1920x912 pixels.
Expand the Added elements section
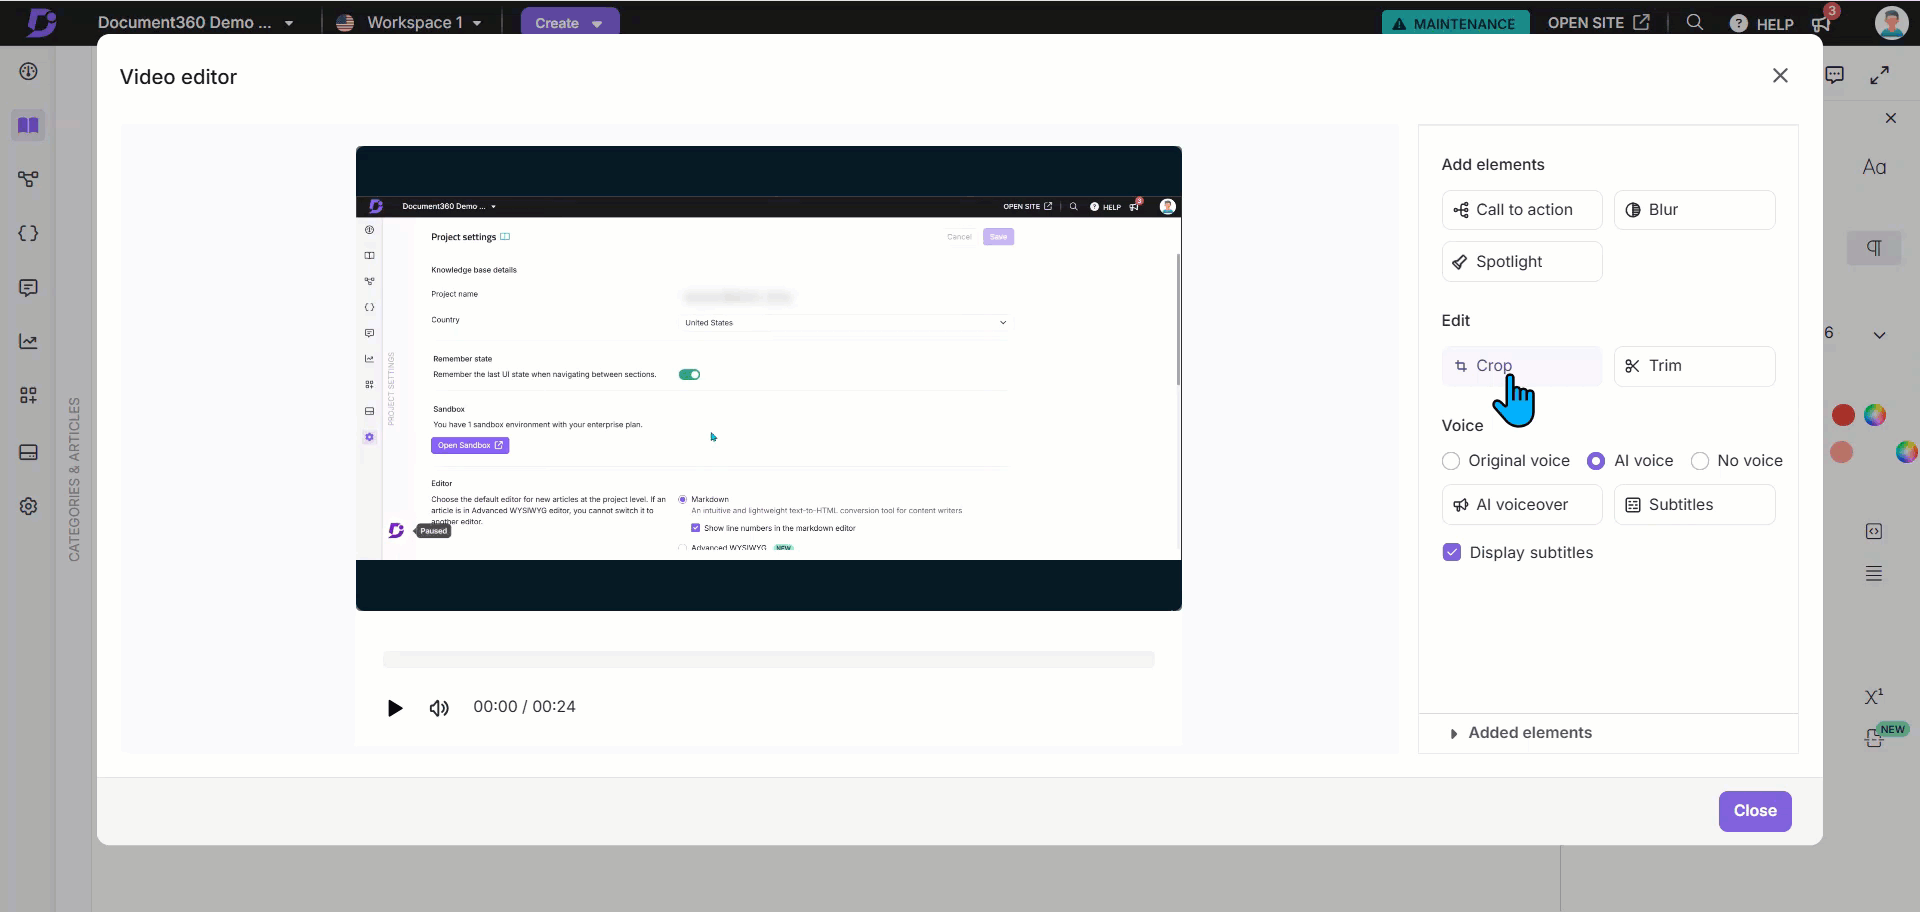click(1520, 733)
